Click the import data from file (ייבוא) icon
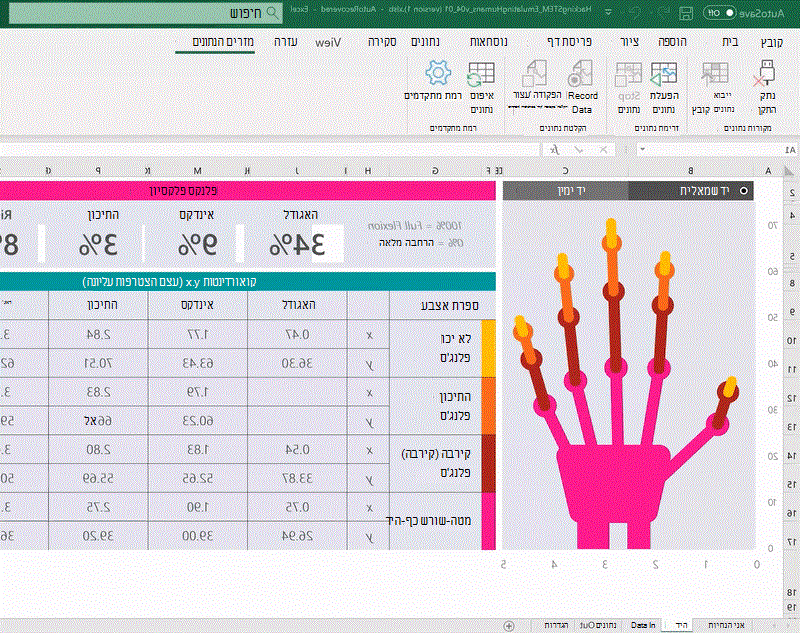 pos(715,73)
